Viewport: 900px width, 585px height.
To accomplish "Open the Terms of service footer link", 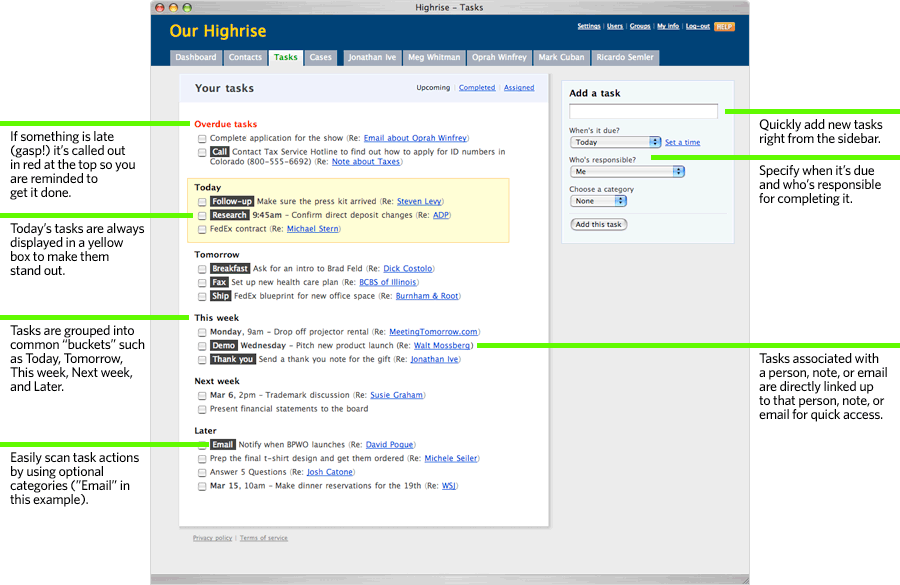I will pyautogui.click(x=263, y=538).
